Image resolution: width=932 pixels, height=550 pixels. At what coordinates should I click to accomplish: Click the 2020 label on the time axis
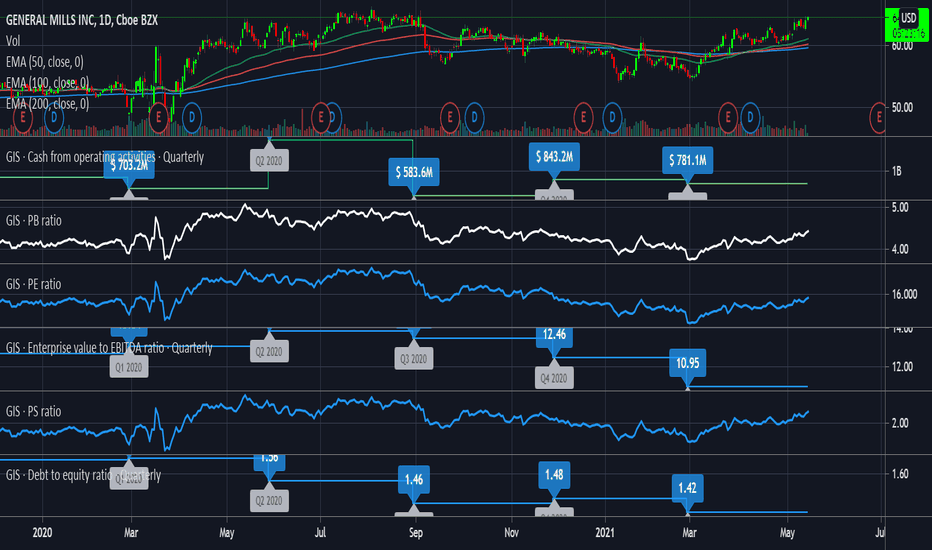tap(42, 532)
